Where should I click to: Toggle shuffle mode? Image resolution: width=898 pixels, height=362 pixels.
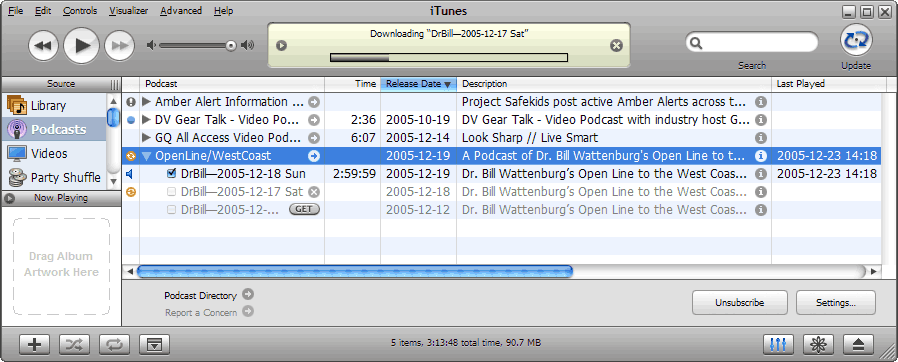pos(74,344)
